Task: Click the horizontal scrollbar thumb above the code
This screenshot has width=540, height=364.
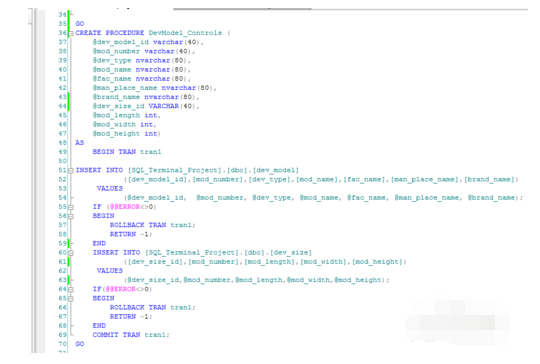Action: [242, 9]
